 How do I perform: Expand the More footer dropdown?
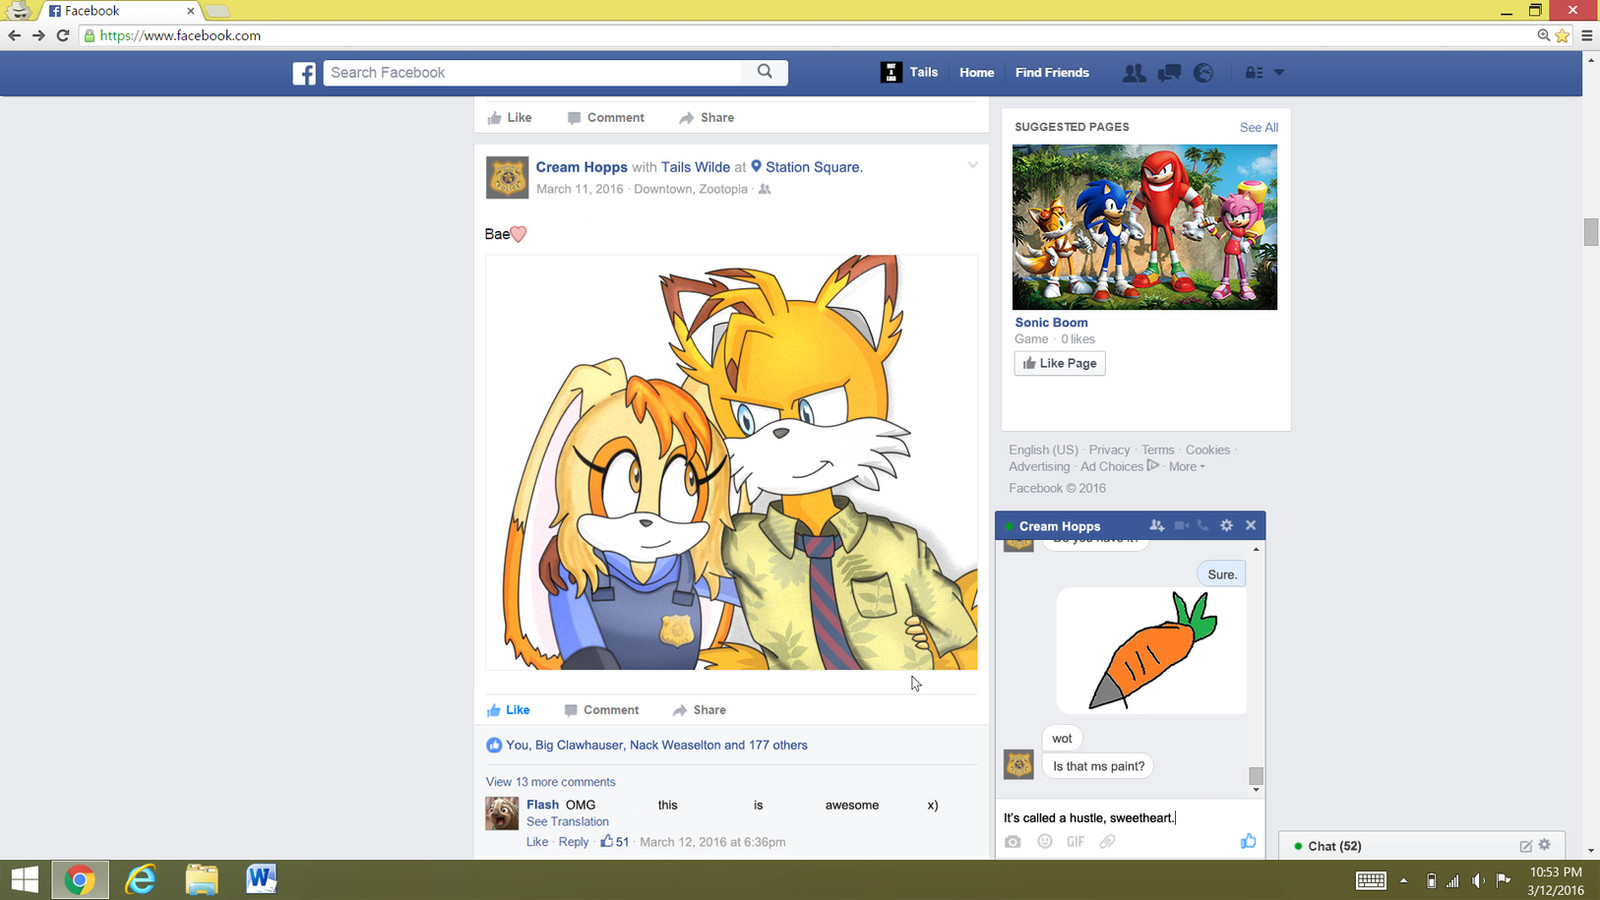tap(1187, 467)
